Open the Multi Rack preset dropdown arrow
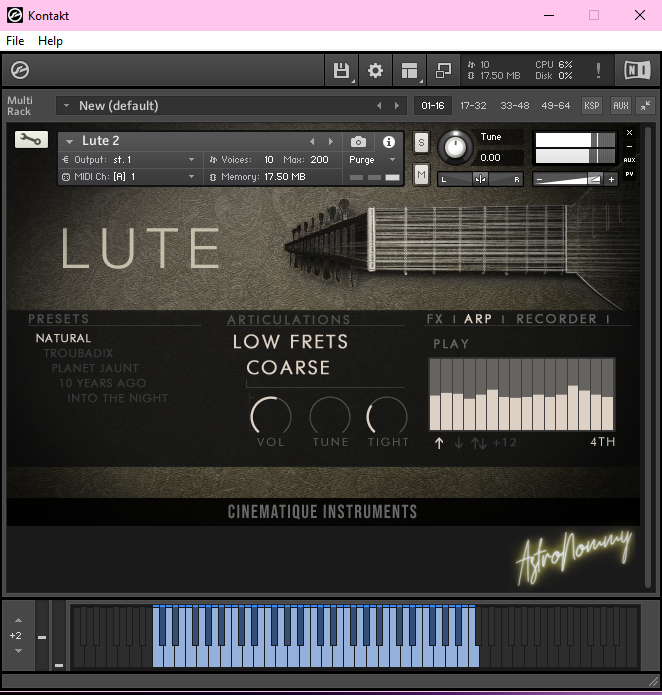The height and width of the screenshot is (695, 662). [66, 105]
